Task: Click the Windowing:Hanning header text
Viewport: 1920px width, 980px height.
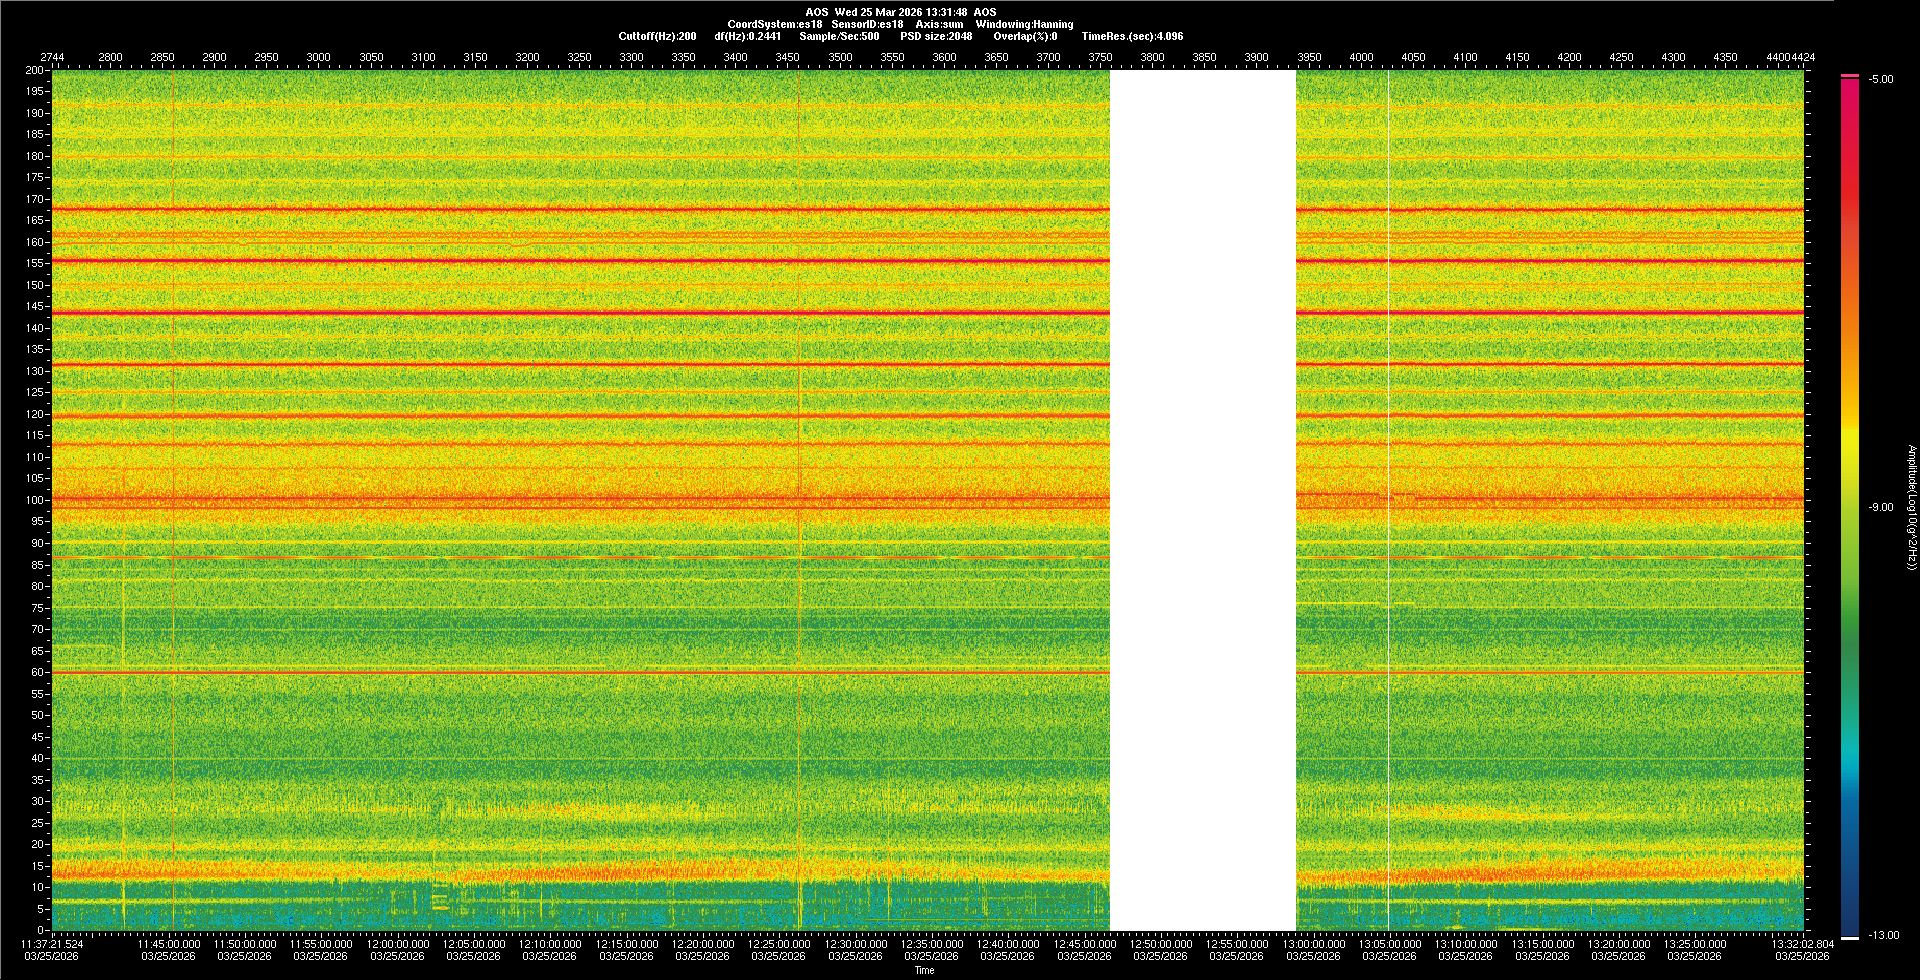Action: (1024, 24)
